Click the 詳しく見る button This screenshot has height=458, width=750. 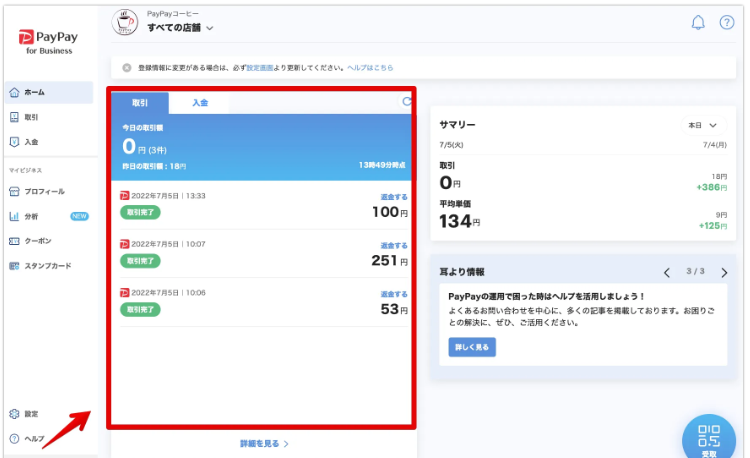click(x=472, y=347)
